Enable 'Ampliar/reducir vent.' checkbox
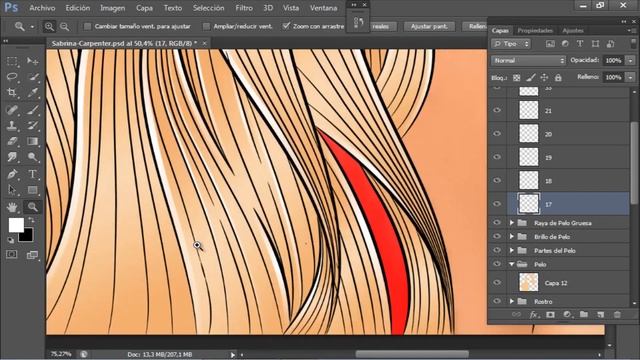The image size is (640, 360). 207,27
